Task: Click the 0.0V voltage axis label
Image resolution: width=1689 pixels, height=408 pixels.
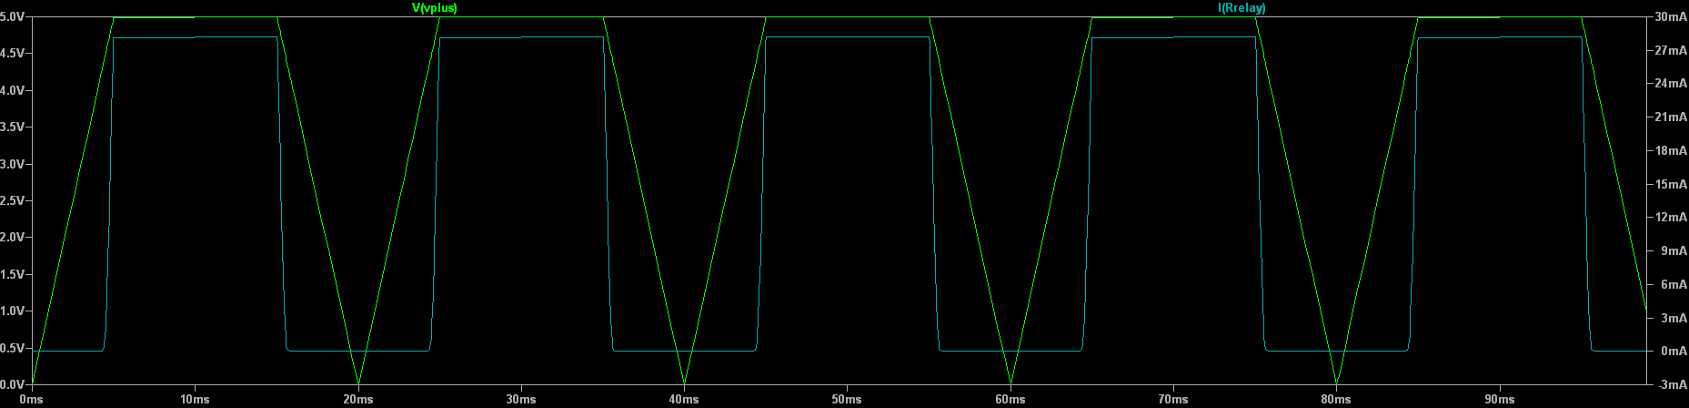Action: click(11, 385)
